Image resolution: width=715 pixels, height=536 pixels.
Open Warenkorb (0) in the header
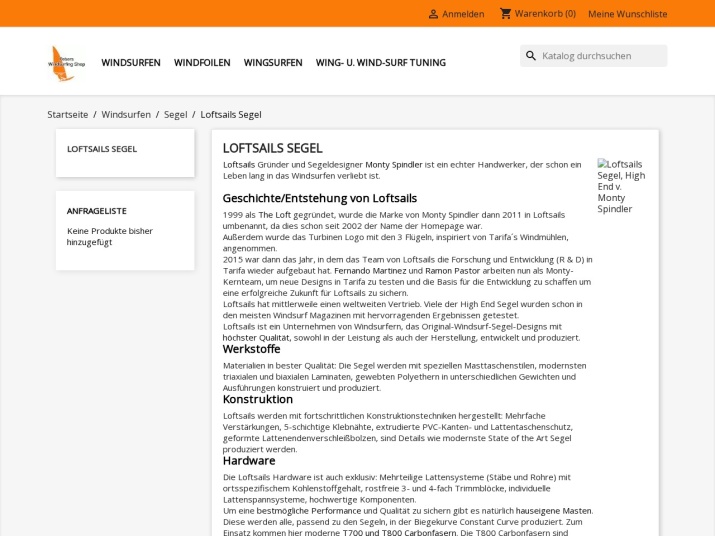[545, 14]
